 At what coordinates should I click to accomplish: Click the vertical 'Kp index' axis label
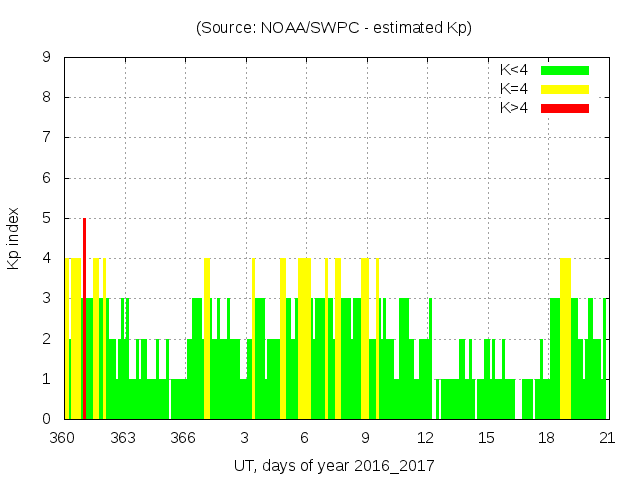tap(14, 238)
